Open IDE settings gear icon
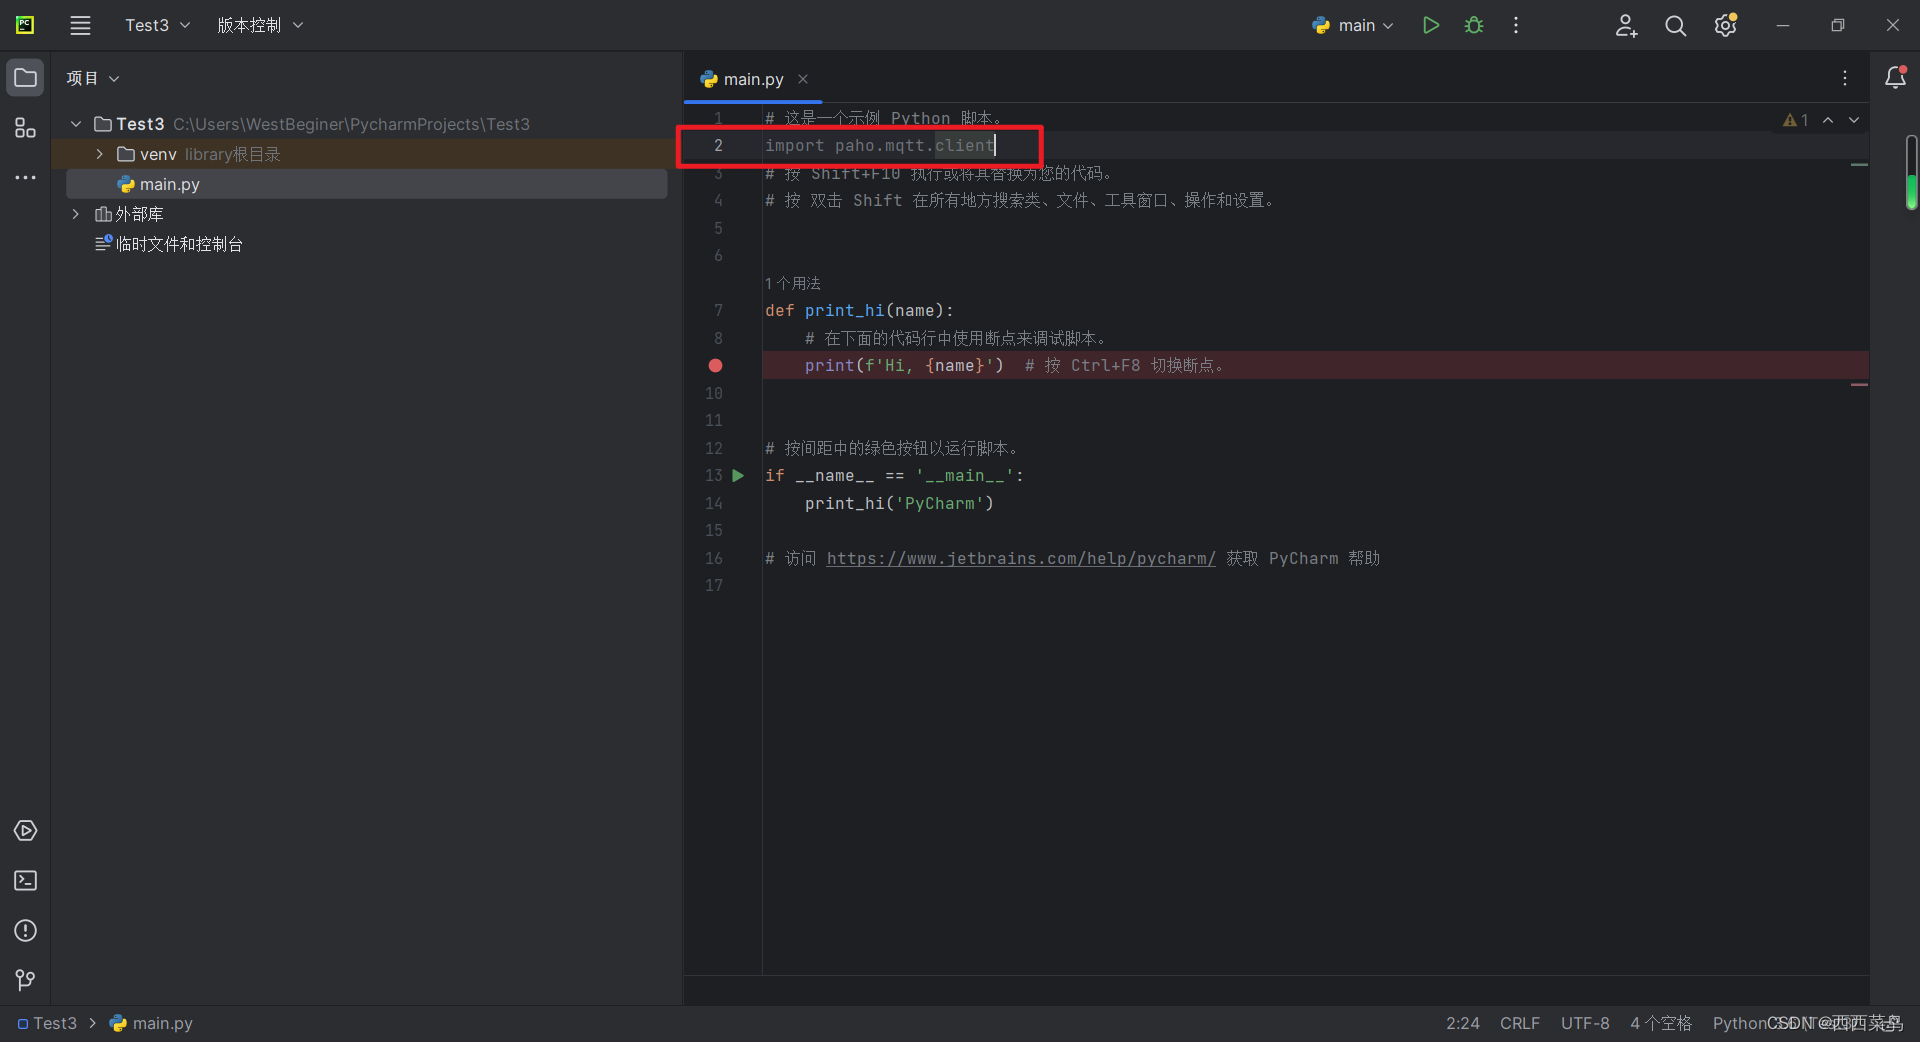The width and height of the screenshot is (1920, 1042). pyautogui.click(x=1725, y=26)
